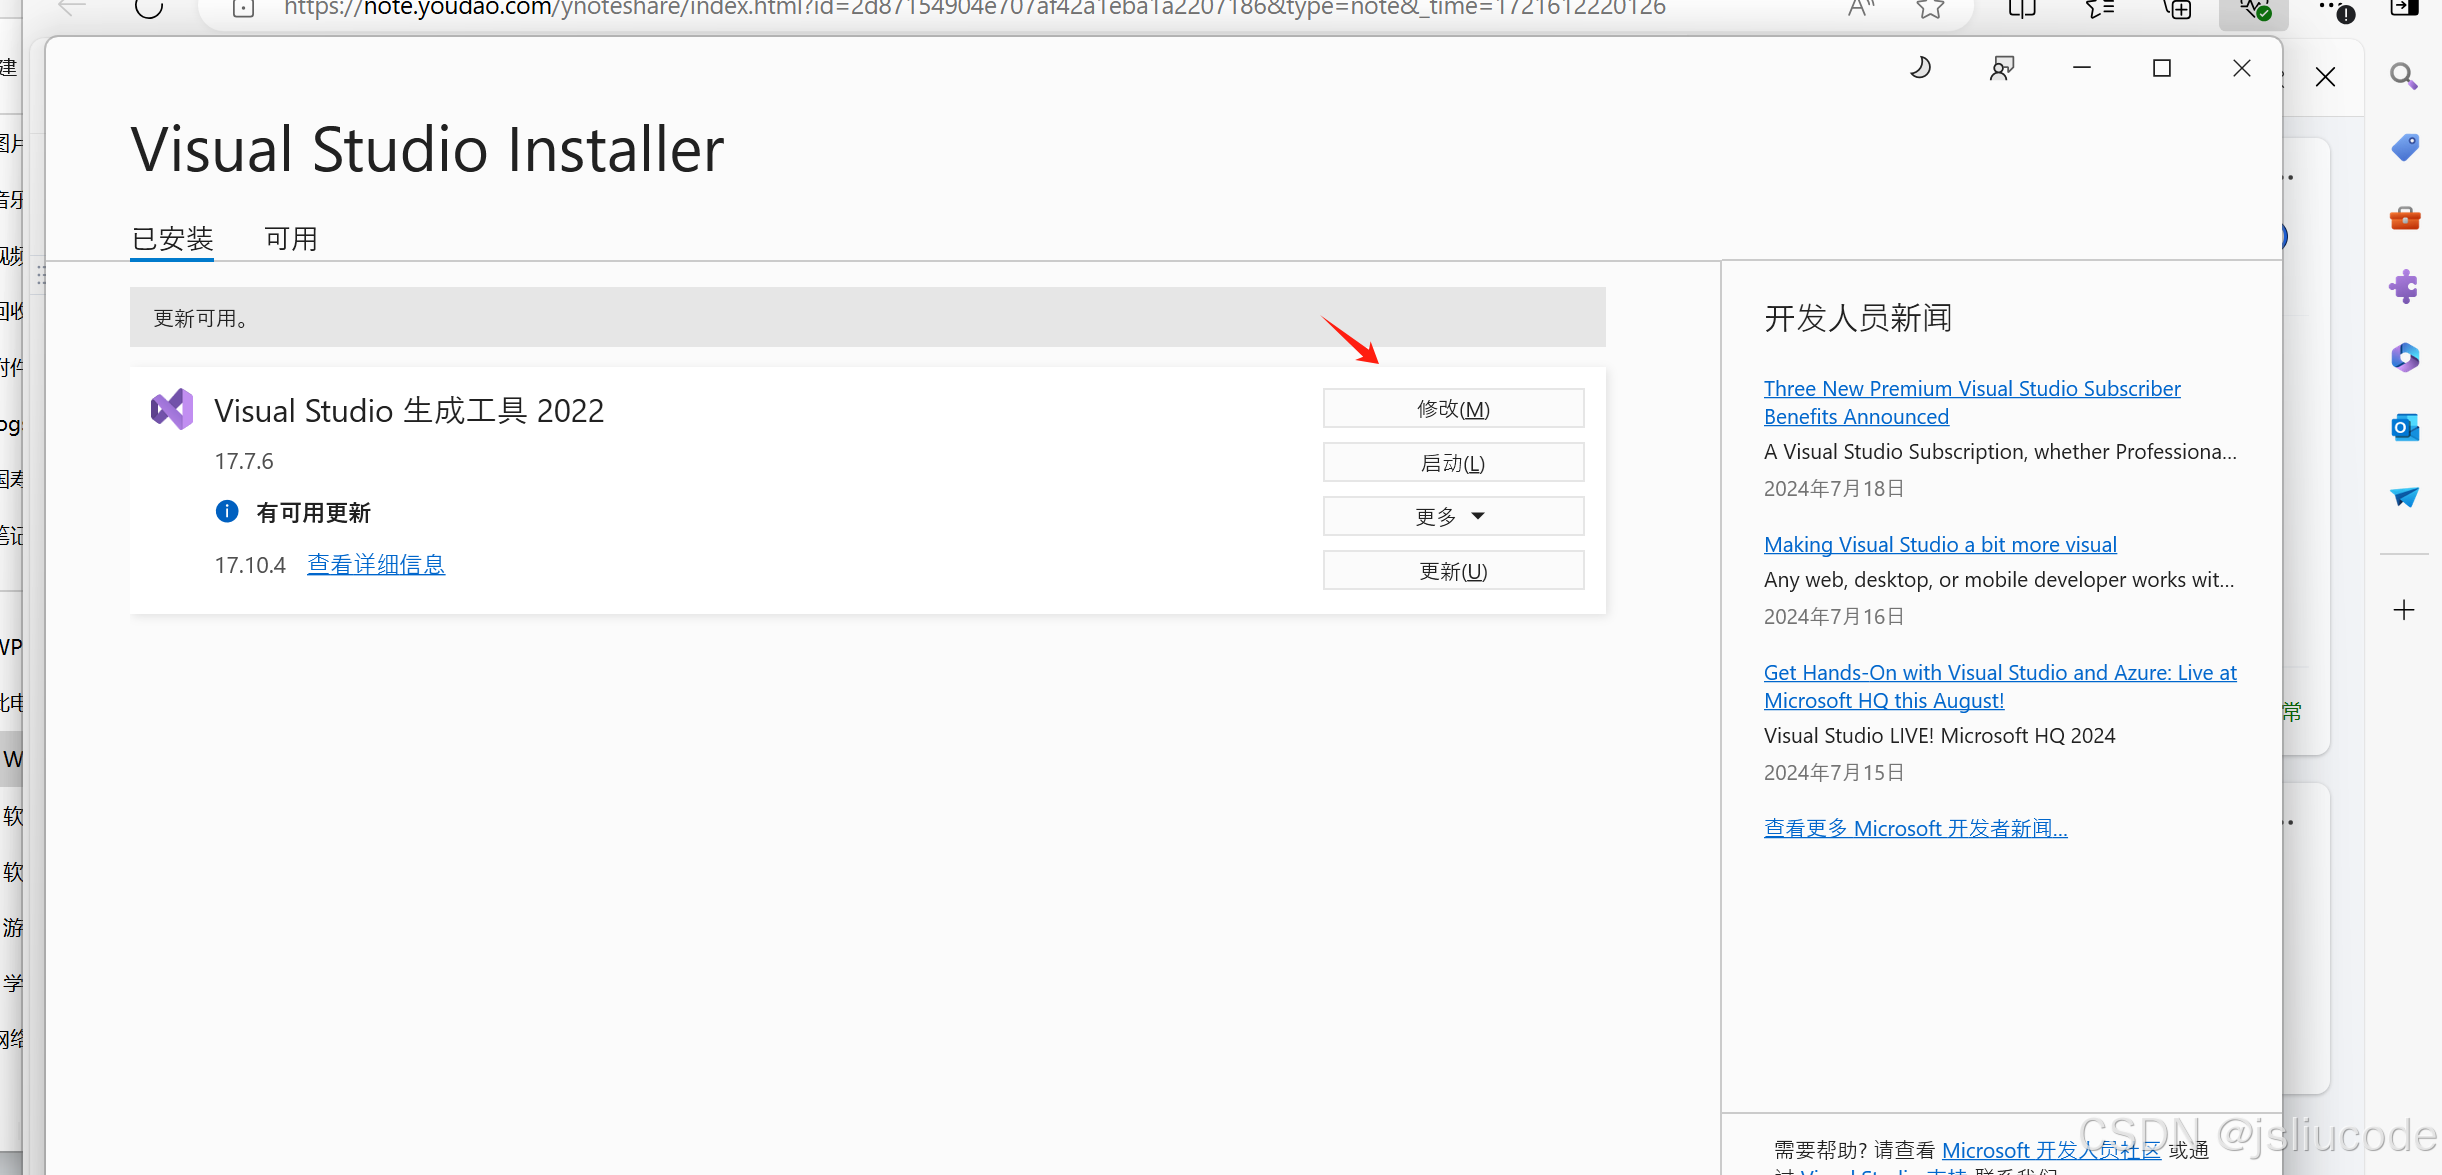Open the Outlook icon in Edge sidebar

[x=2404, y=428]
